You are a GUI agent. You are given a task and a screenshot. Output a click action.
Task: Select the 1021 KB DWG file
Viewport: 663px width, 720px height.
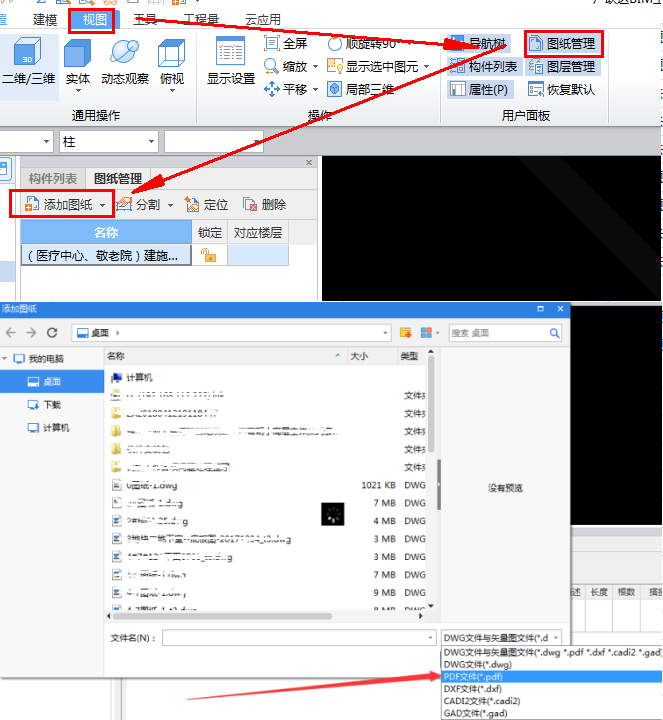[269, 485]
